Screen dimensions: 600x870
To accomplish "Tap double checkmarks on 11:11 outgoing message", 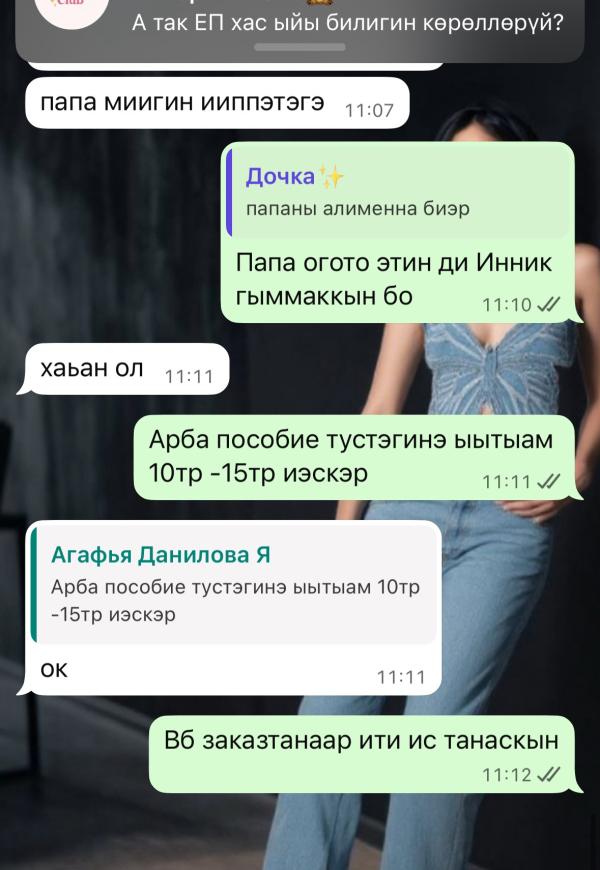I will pyautogui.click(x=549, y=481).
